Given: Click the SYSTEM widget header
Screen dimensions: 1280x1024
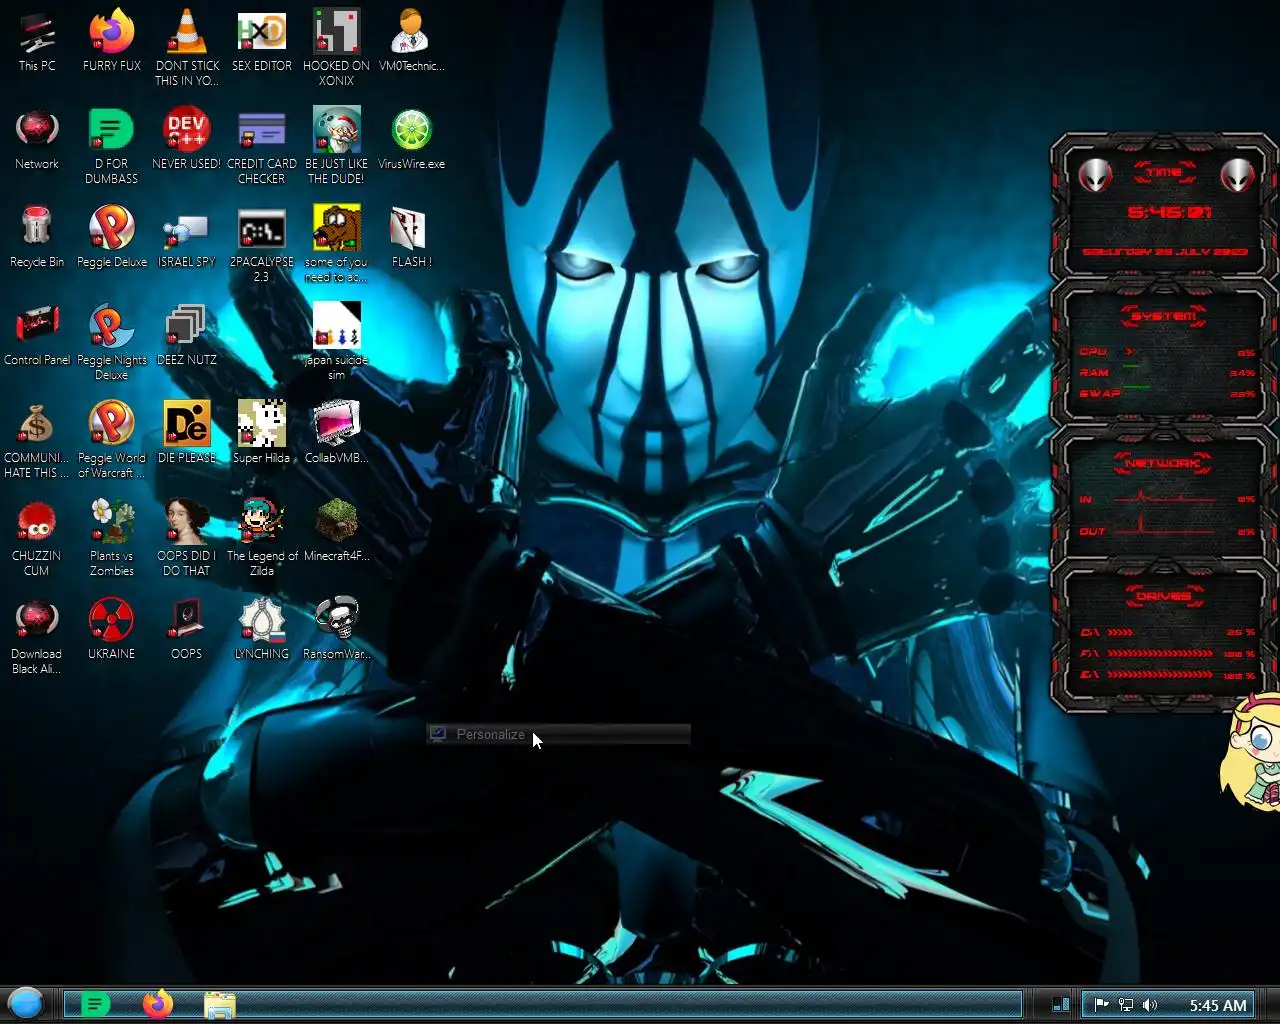Looking at the screenshot, I should tap(1163, 316).
